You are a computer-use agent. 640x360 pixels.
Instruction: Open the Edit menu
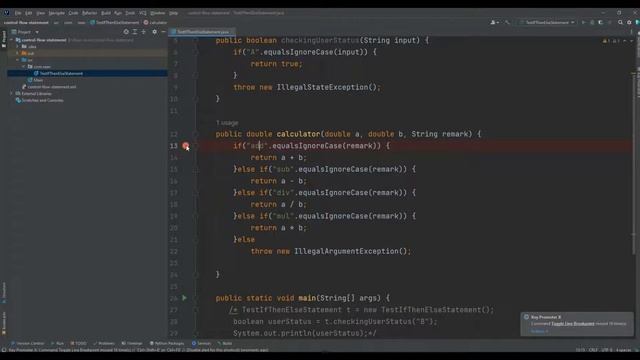29,13
